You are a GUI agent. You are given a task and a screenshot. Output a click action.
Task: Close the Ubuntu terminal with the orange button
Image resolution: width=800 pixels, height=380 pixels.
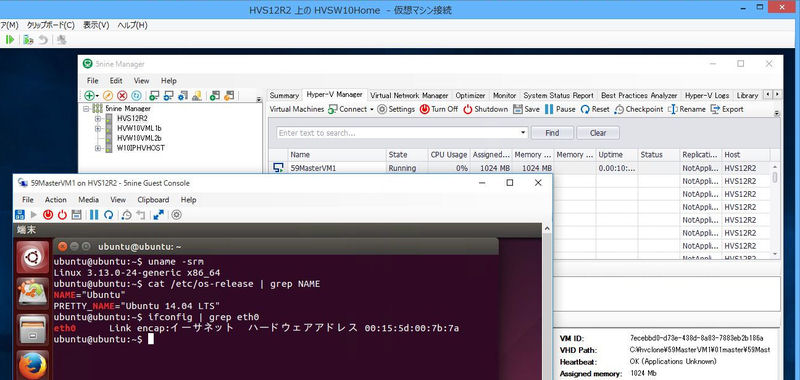(x=63, y=247)
